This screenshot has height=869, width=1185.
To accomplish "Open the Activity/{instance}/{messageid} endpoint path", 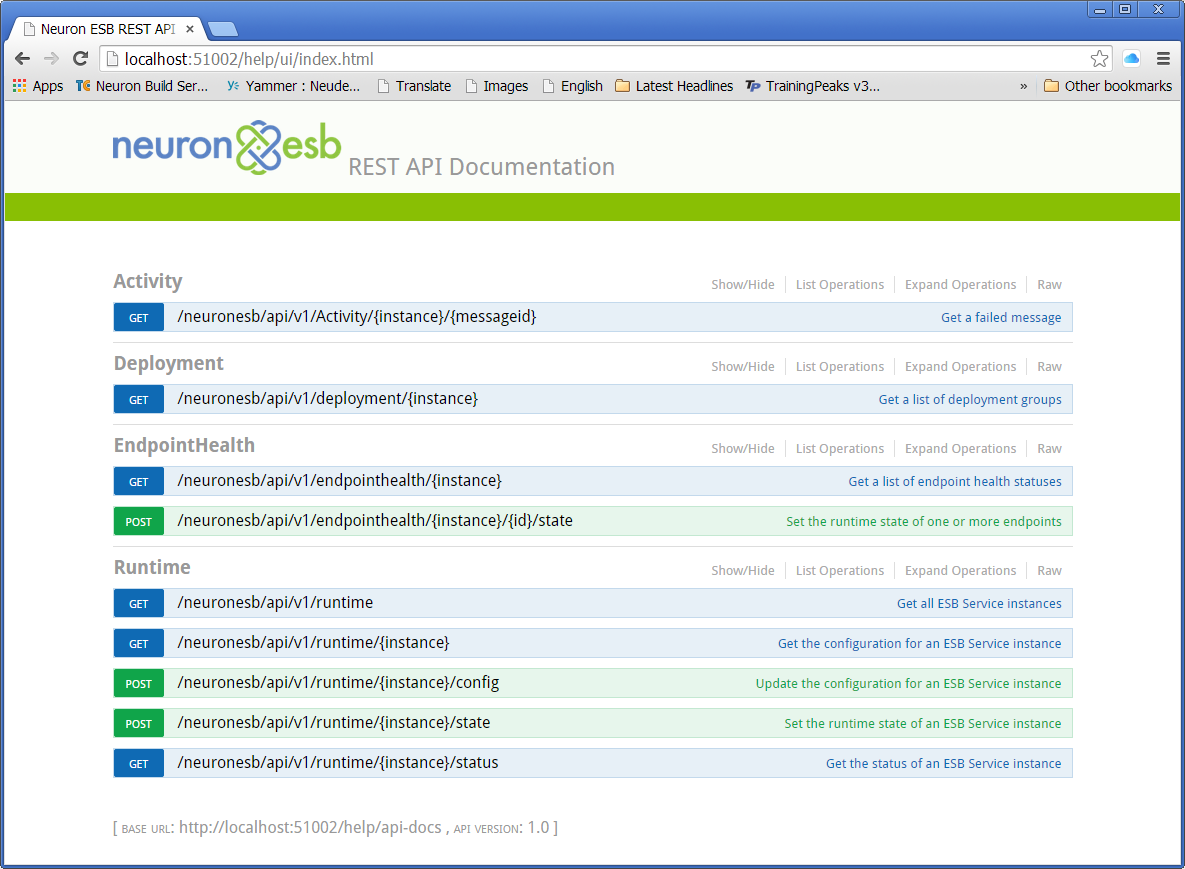I will pos(357,317).
